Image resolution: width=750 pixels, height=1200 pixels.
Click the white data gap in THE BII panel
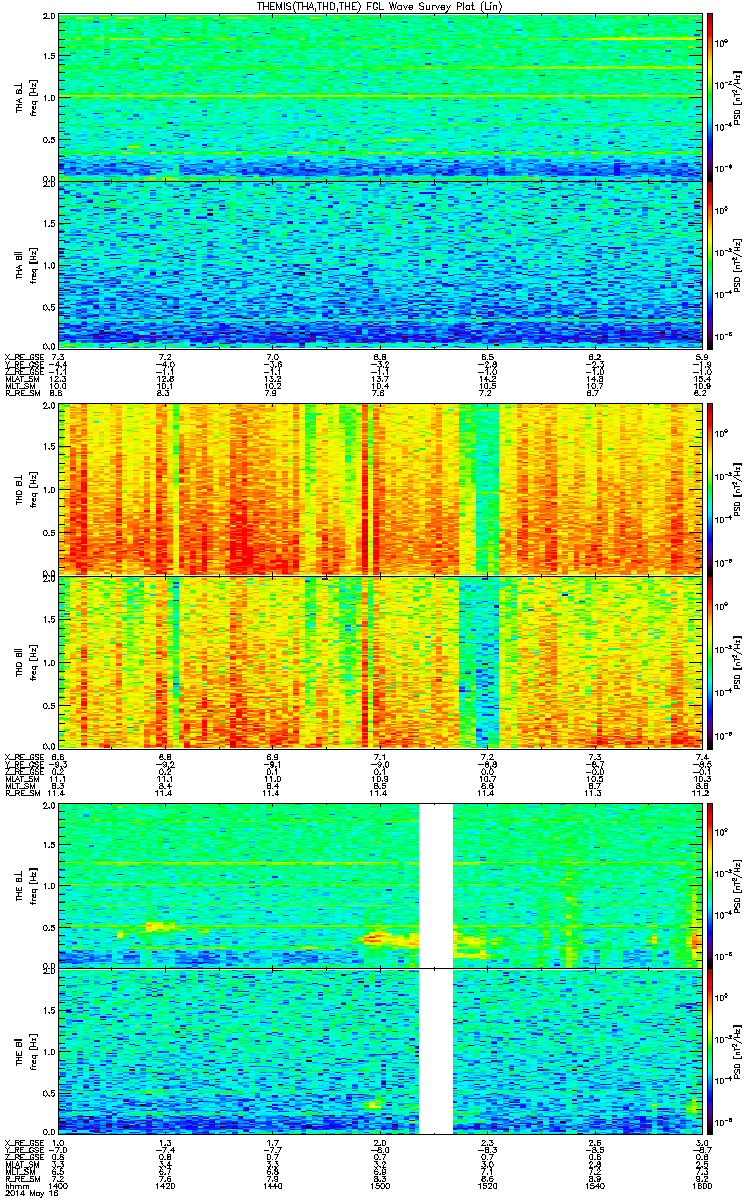pyautogui.click(x=435, y=1050)
